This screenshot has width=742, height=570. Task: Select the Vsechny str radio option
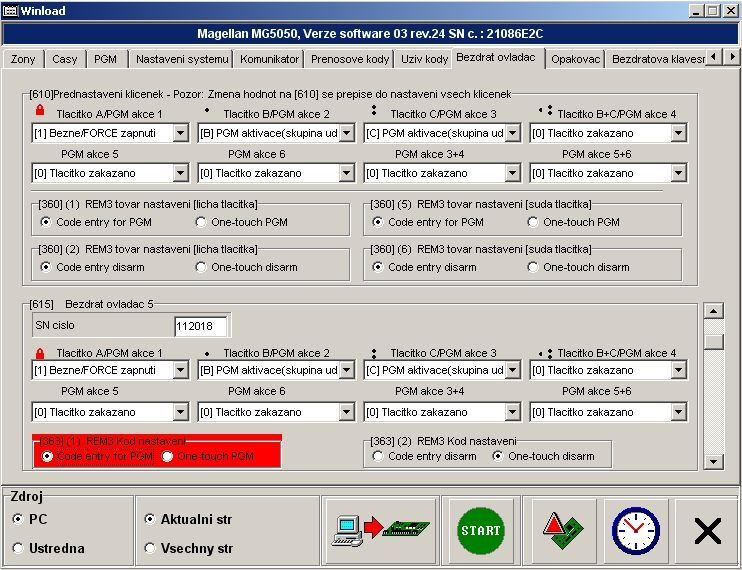150,548
